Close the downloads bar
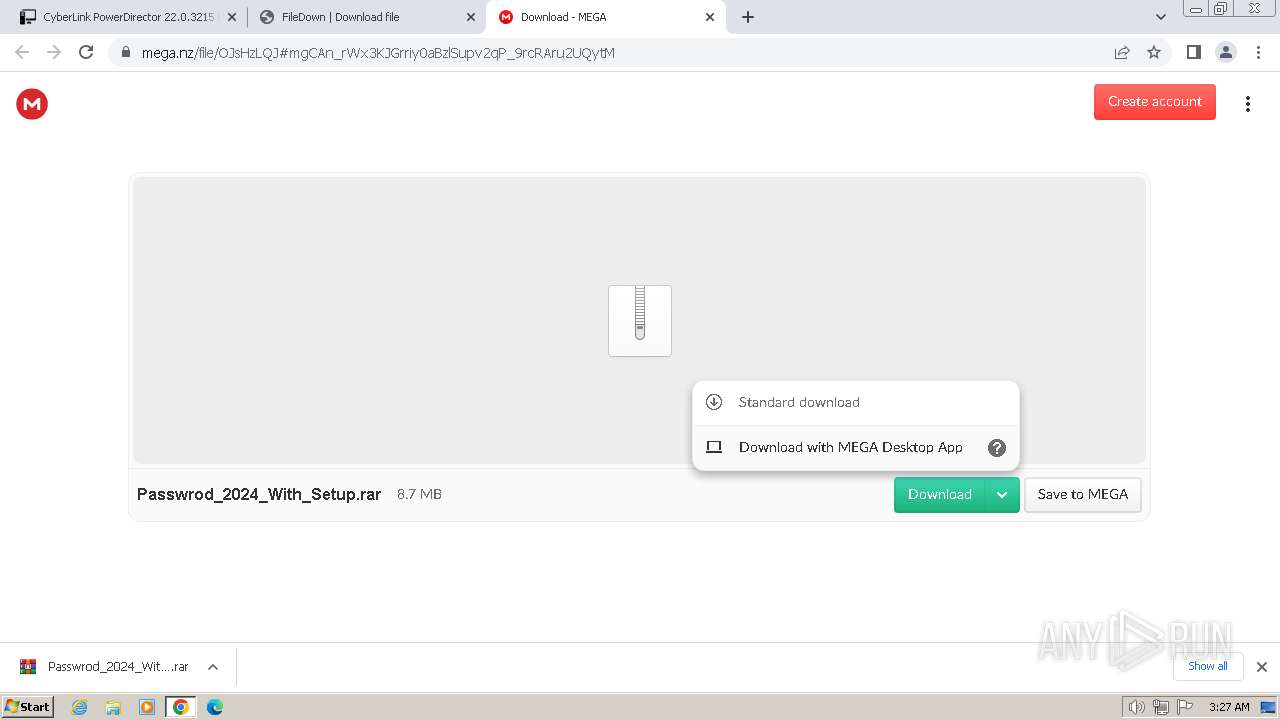This screenshot has width=1280, height=720. tap(1262, 667)
